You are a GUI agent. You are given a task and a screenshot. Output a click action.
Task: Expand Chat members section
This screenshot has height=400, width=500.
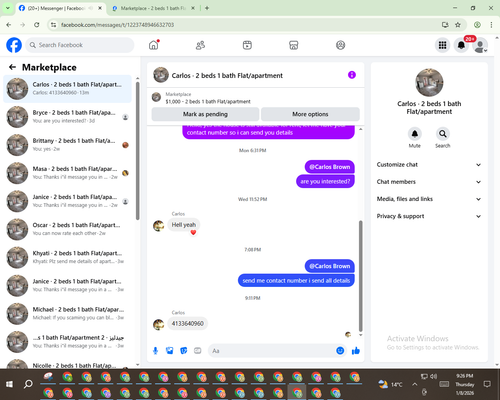click(x=429, y=182)
